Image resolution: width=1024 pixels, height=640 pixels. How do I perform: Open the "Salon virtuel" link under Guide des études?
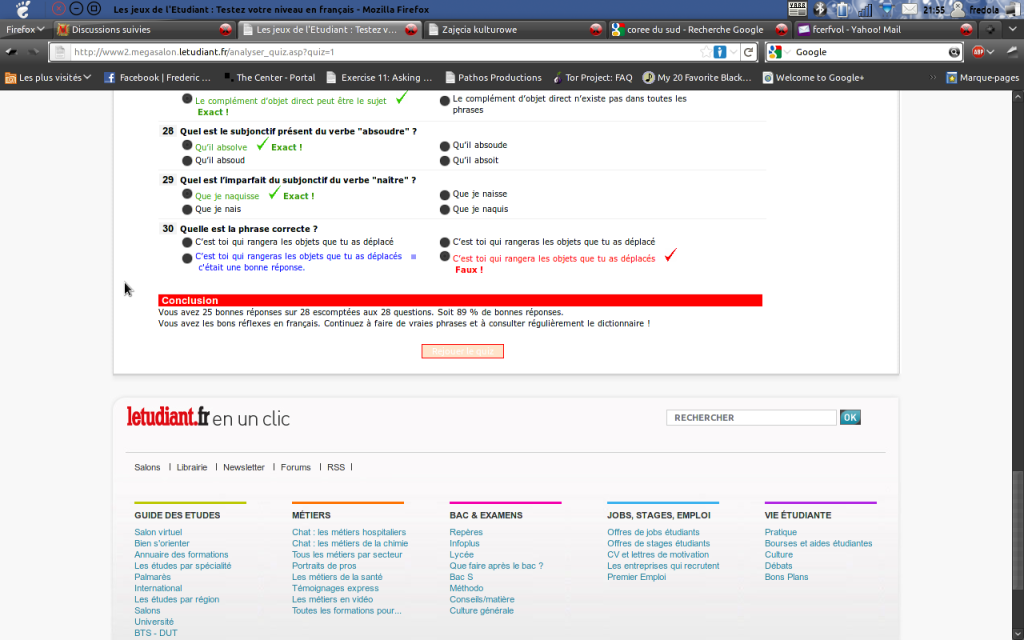(x=158, y=532)
